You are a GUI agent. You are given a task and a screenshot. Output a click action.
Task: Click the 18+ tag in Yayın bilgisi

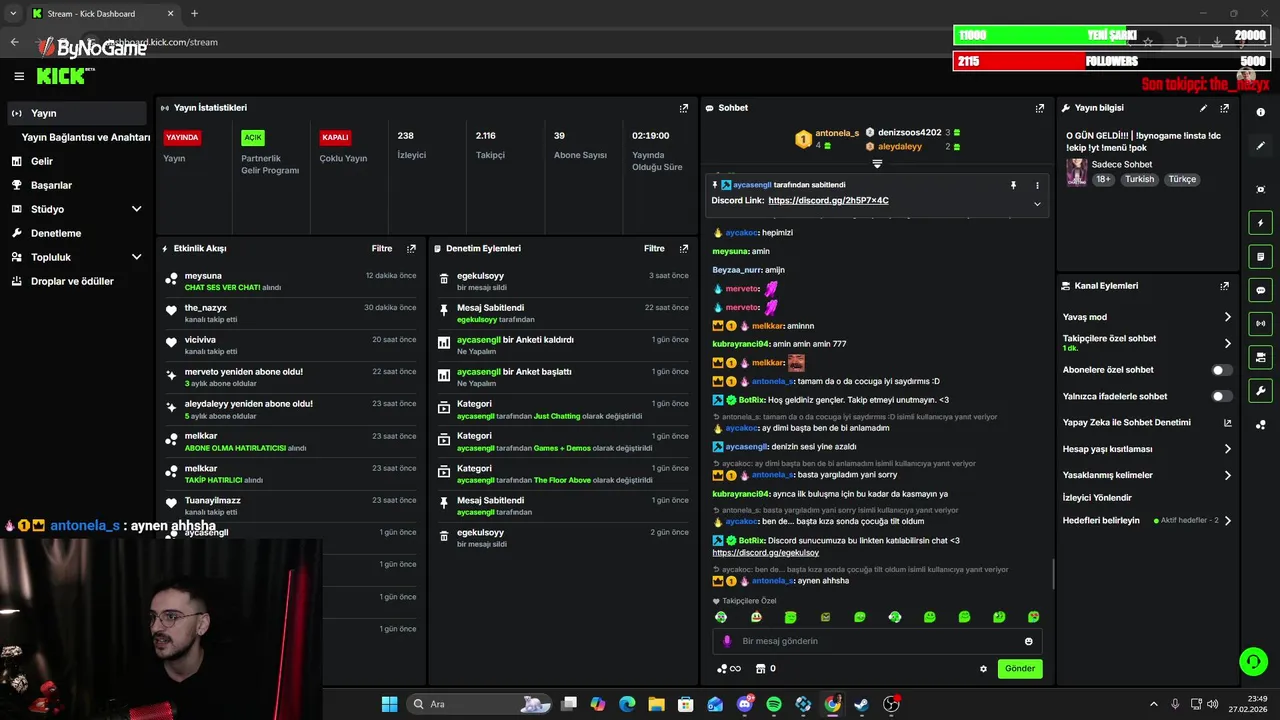coord(1103,179)
